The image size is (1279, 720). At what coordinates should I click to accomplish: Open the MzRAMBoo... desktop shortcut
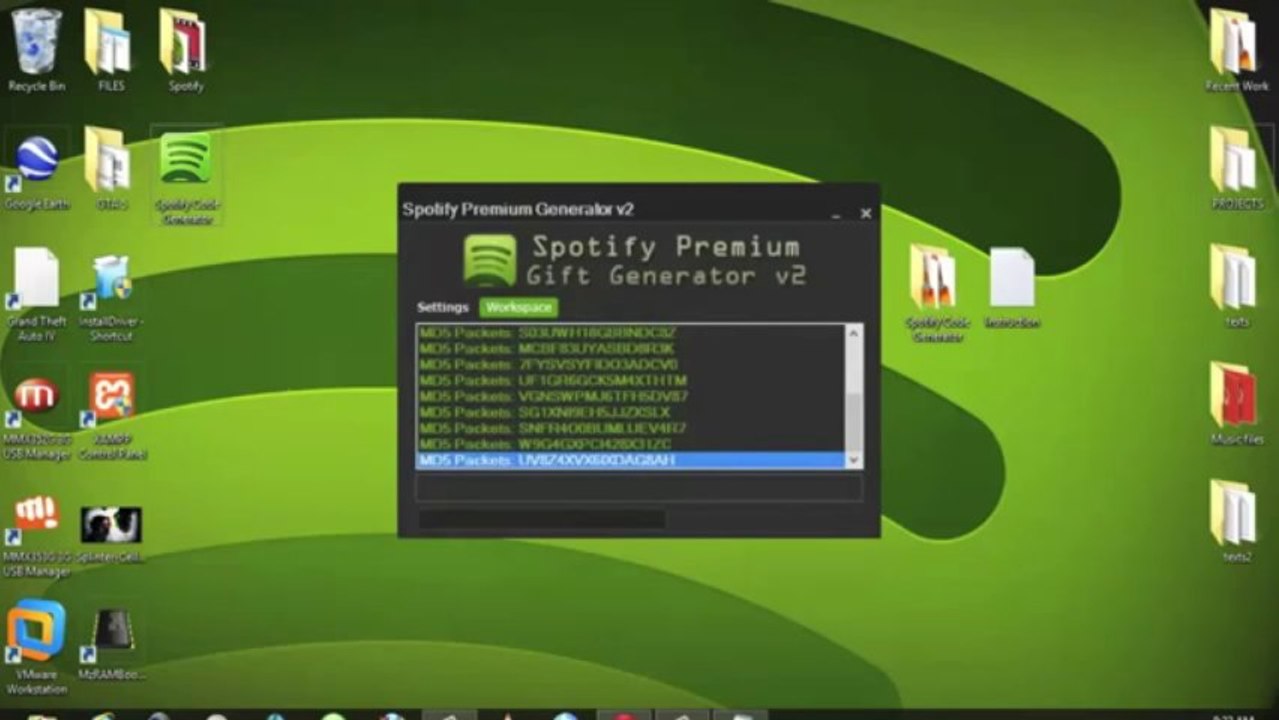pyautogui.click(x=113, y=644)
